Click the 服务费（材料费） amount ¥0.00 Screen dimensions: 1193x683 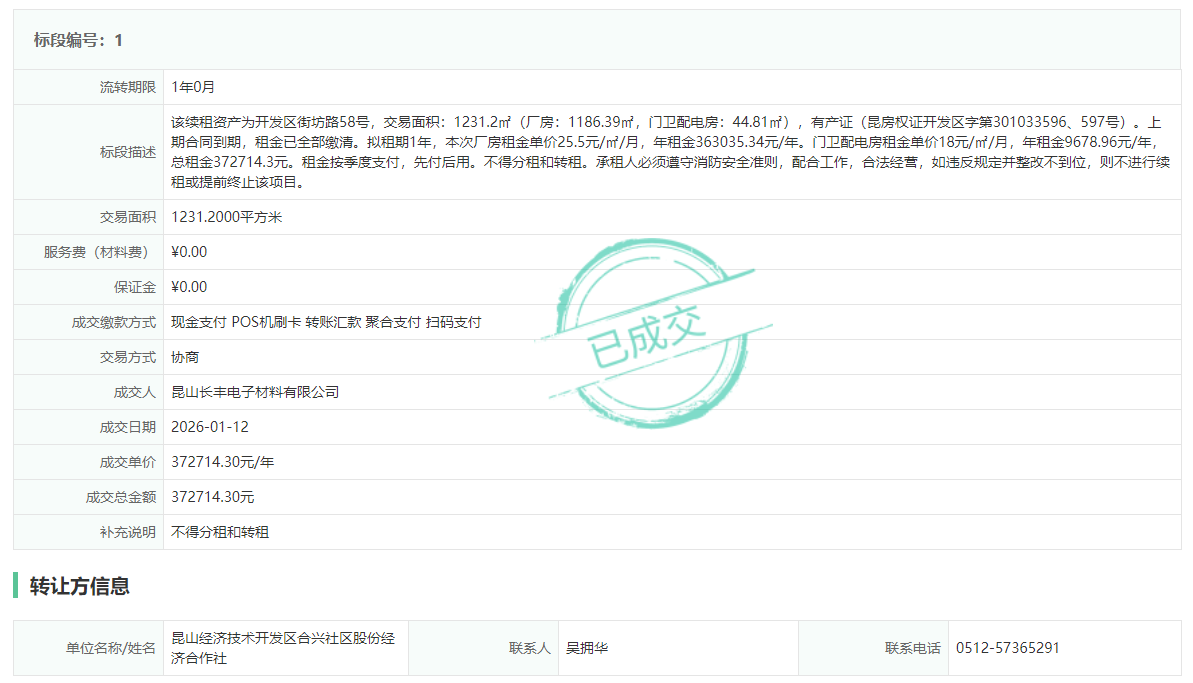pyautogui.click(x=189, y=252)
